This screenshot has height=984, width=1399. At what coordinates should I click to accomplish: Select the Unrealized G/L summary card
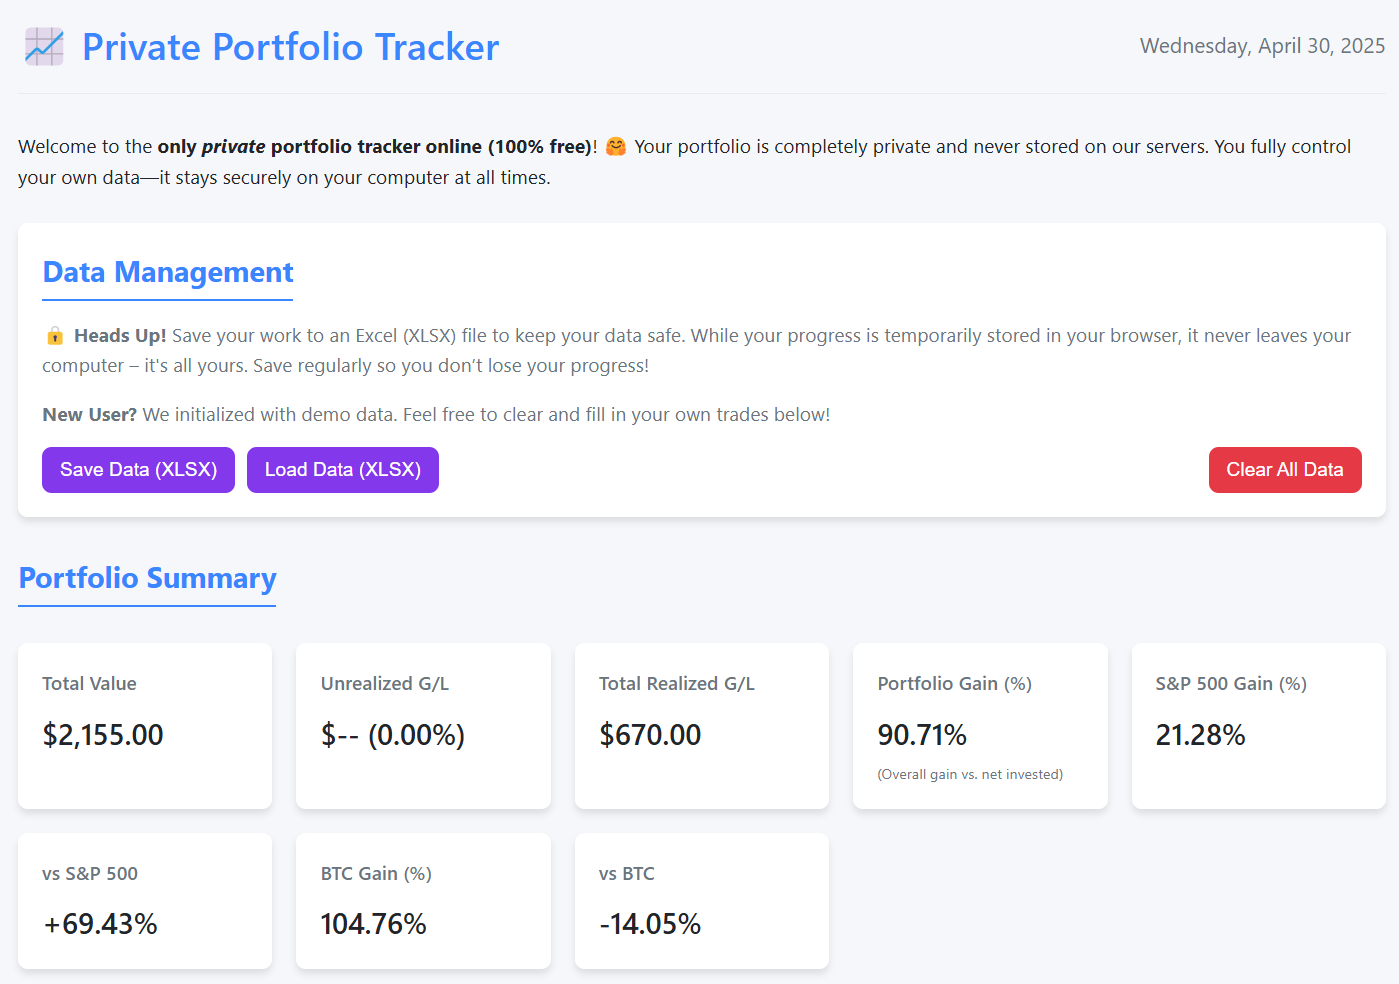point(422,726)
